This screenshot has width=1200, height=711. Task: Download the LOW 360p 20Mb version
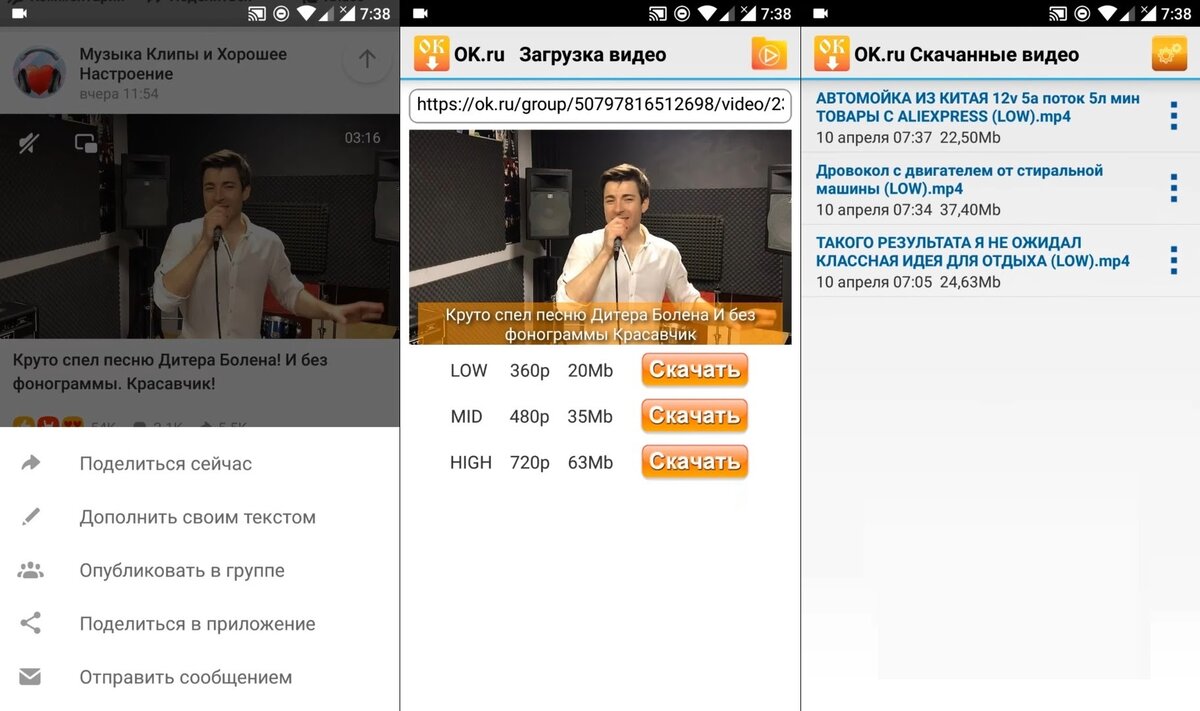coord(695,370)
